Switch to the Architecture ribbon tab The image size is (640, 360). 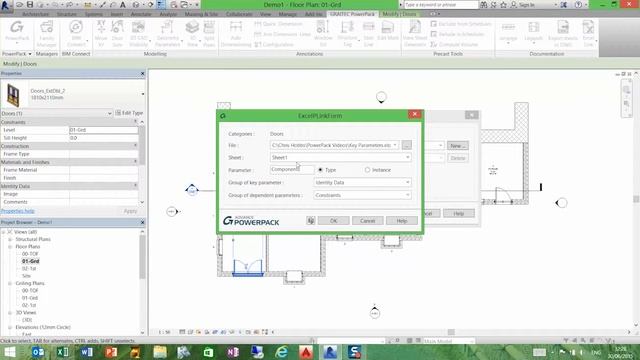(x=36, y=14)
